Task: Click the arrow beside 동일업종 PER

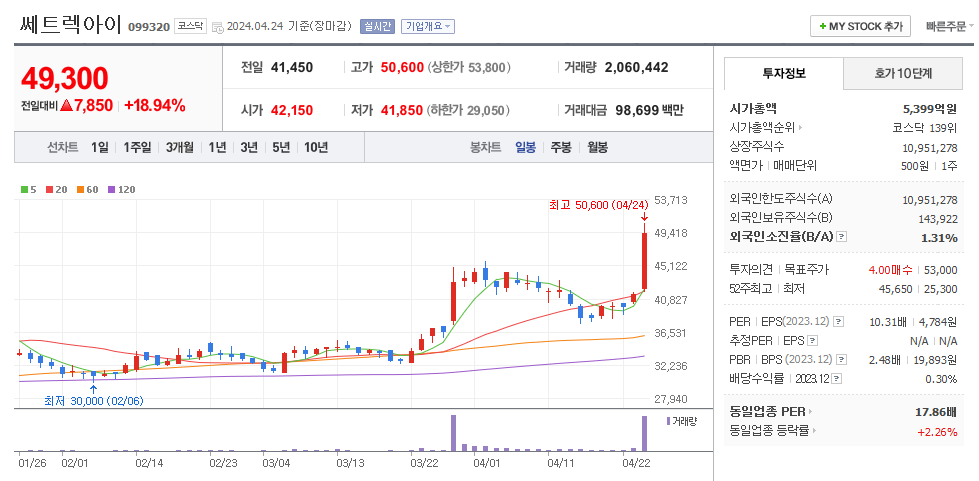Action: 811,412
